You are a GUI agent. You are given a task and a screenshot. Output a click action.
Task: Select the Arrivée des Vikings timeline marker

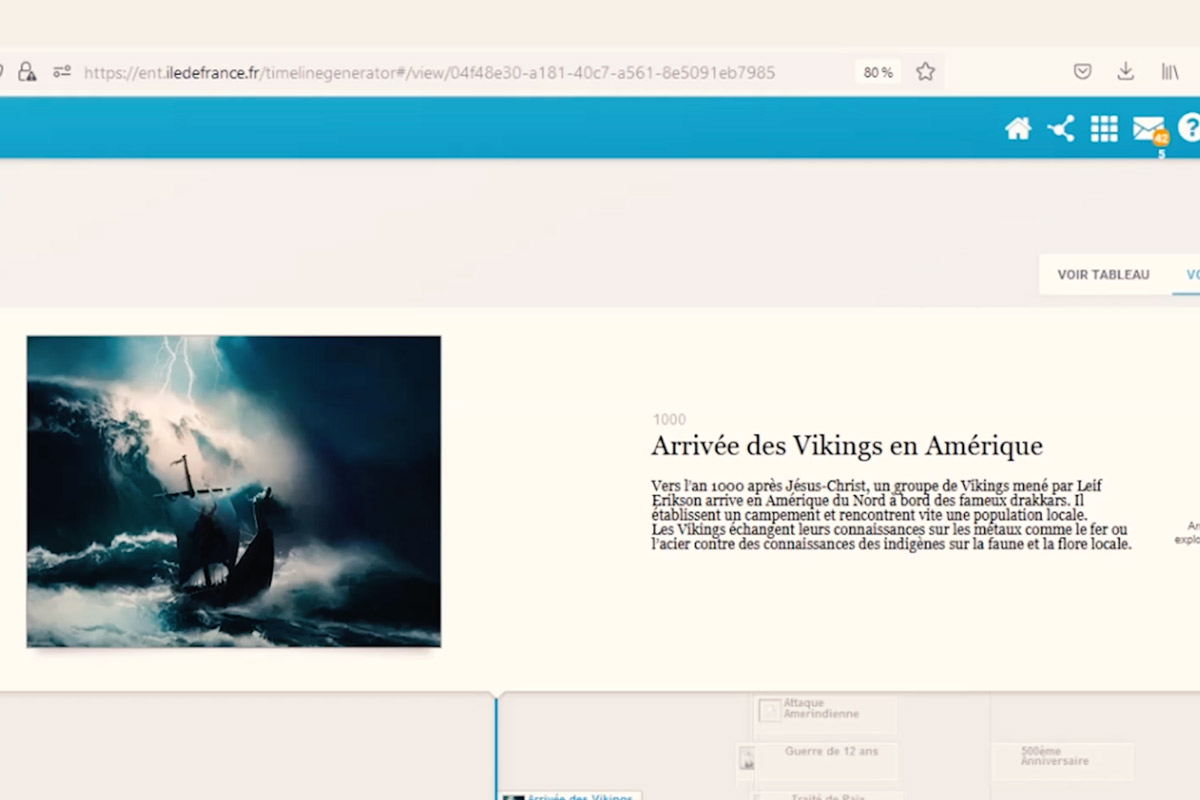(x=570, y=797)
